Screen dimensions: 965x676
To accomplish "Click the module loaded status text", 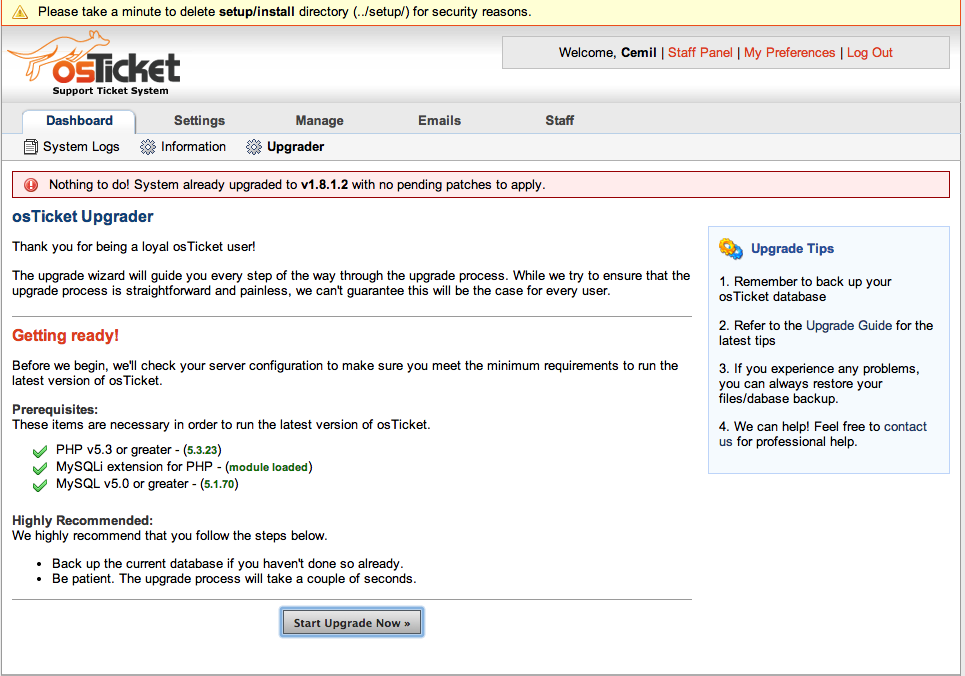I will (x=268, y=467).
